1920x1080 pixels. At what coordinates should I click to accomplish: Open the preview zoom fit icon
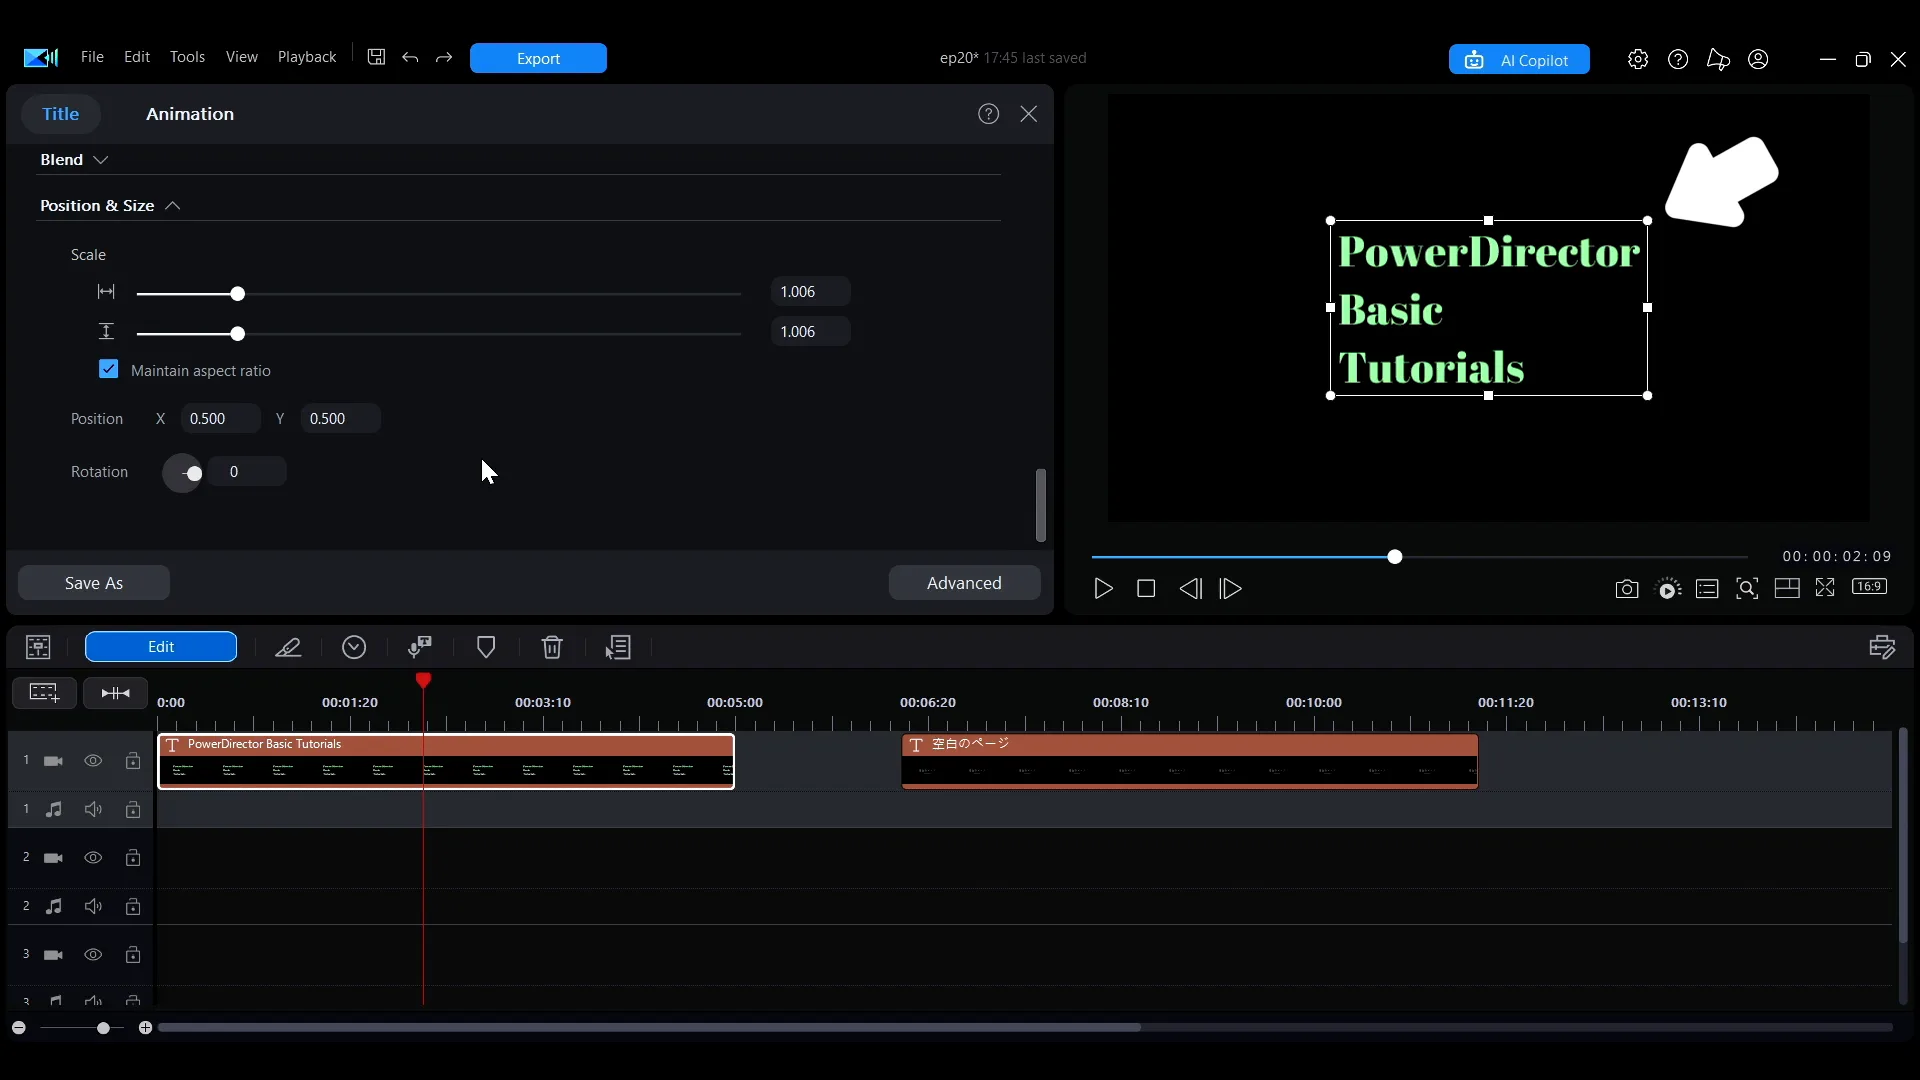[1747, 589]
